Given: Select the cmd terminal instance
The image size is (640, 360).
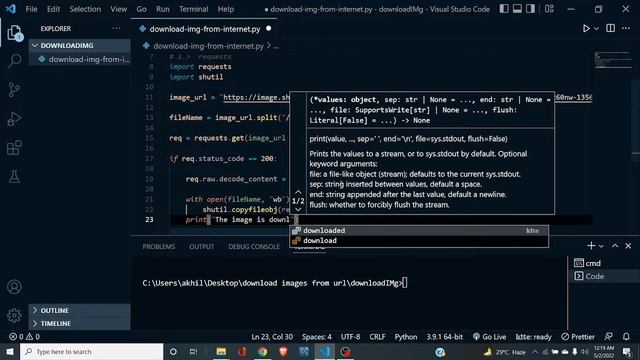Looking at the screenshot, I should [x=603, y=263].
